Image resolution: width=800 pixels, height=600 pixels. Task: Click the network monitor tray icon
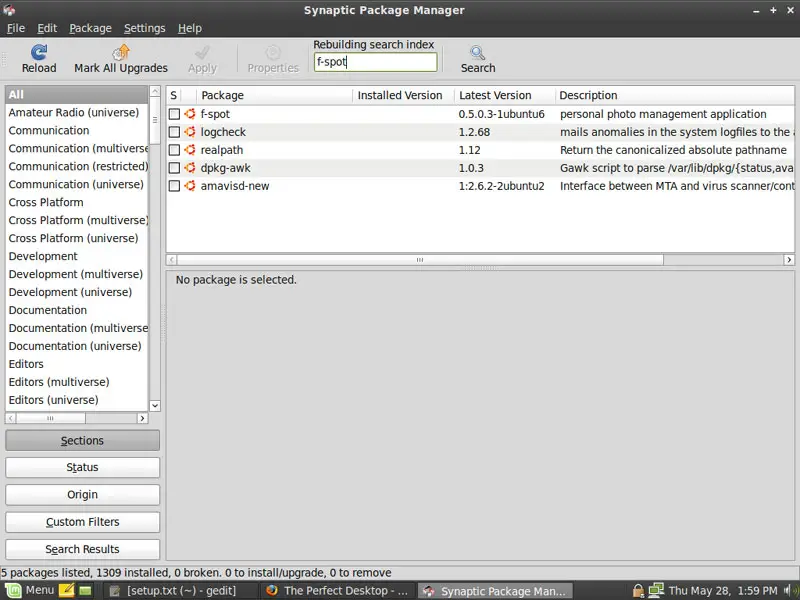click(x=656, y=590)
